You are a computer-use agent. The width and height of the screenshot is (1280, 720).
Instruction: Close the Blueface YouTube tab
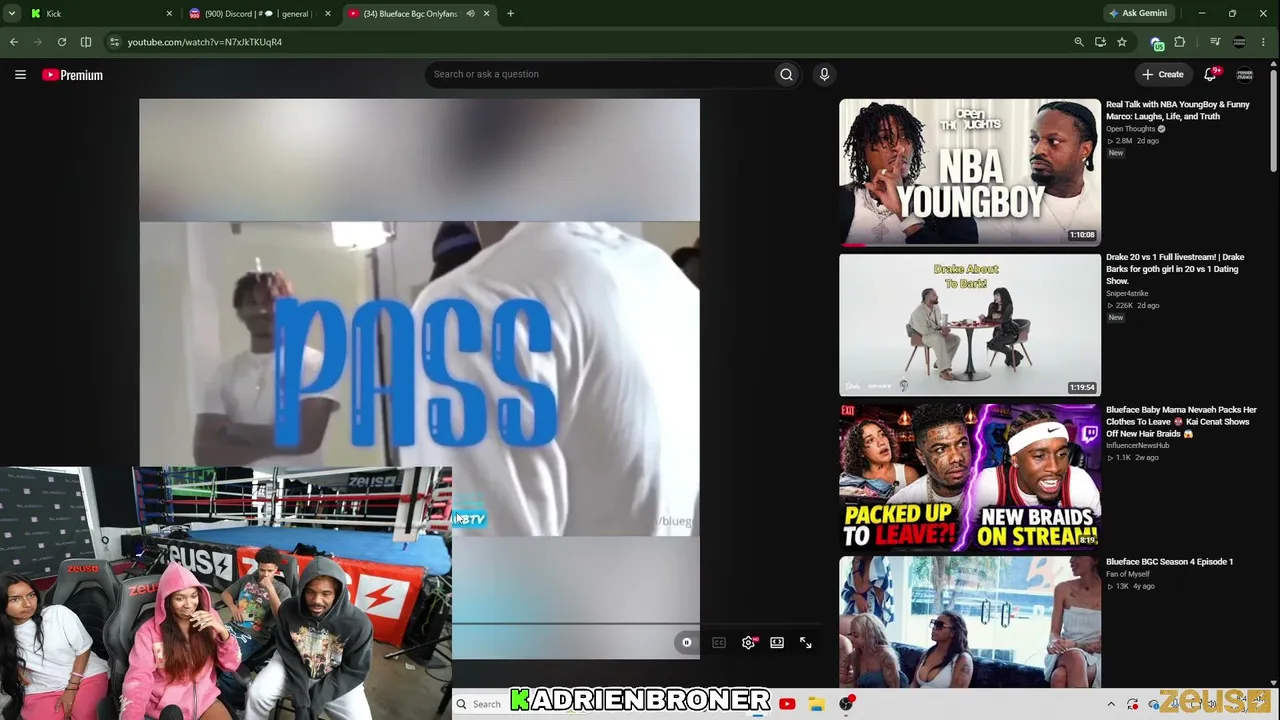click(x=487, y=14)
